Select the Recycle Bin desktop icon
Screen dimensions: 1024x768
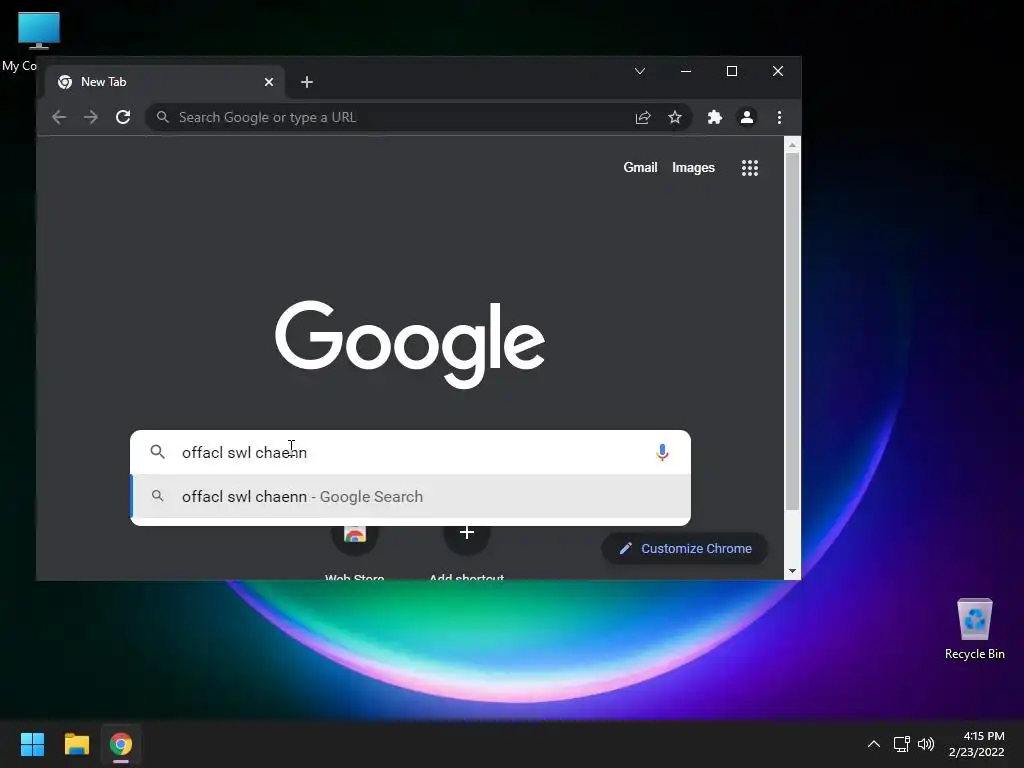point(974,629)
